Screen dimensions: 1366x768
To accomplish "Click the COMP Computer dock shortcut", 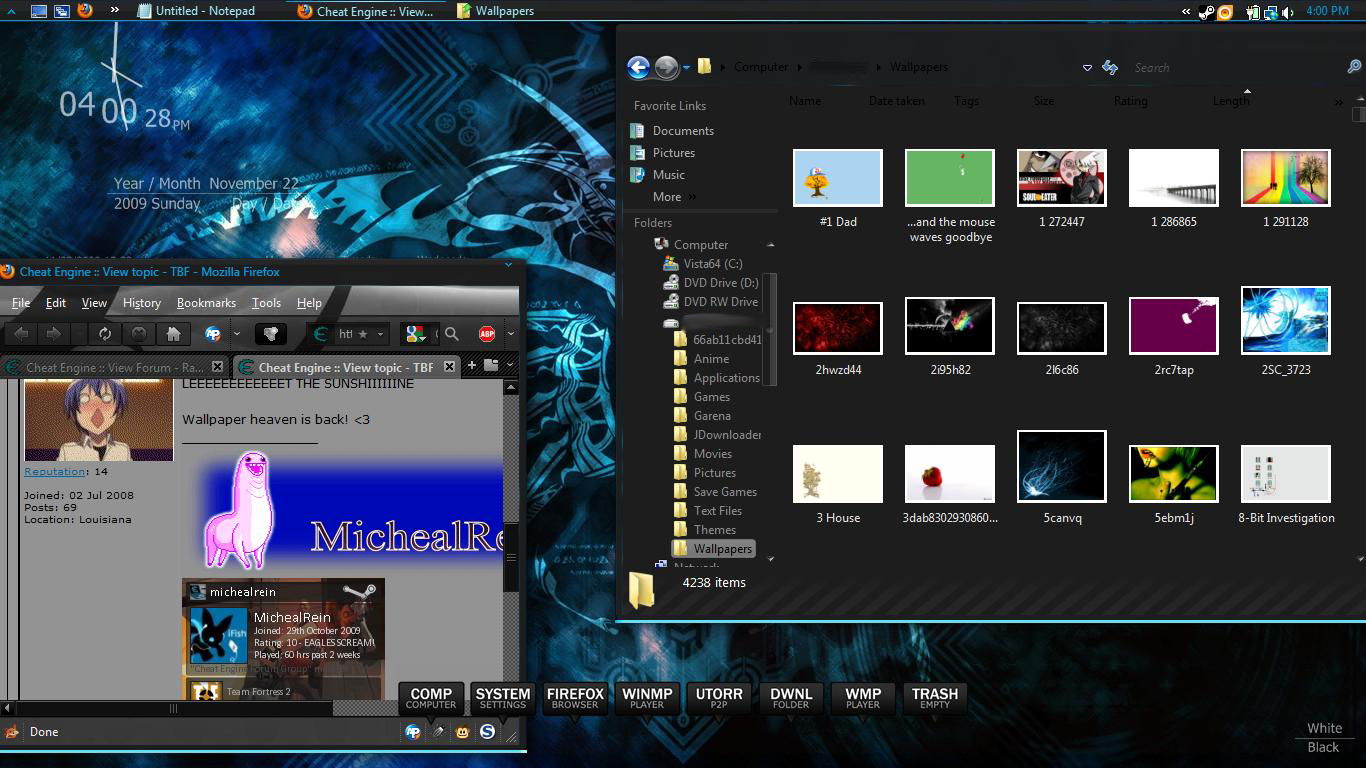I will tap(431, 698).
